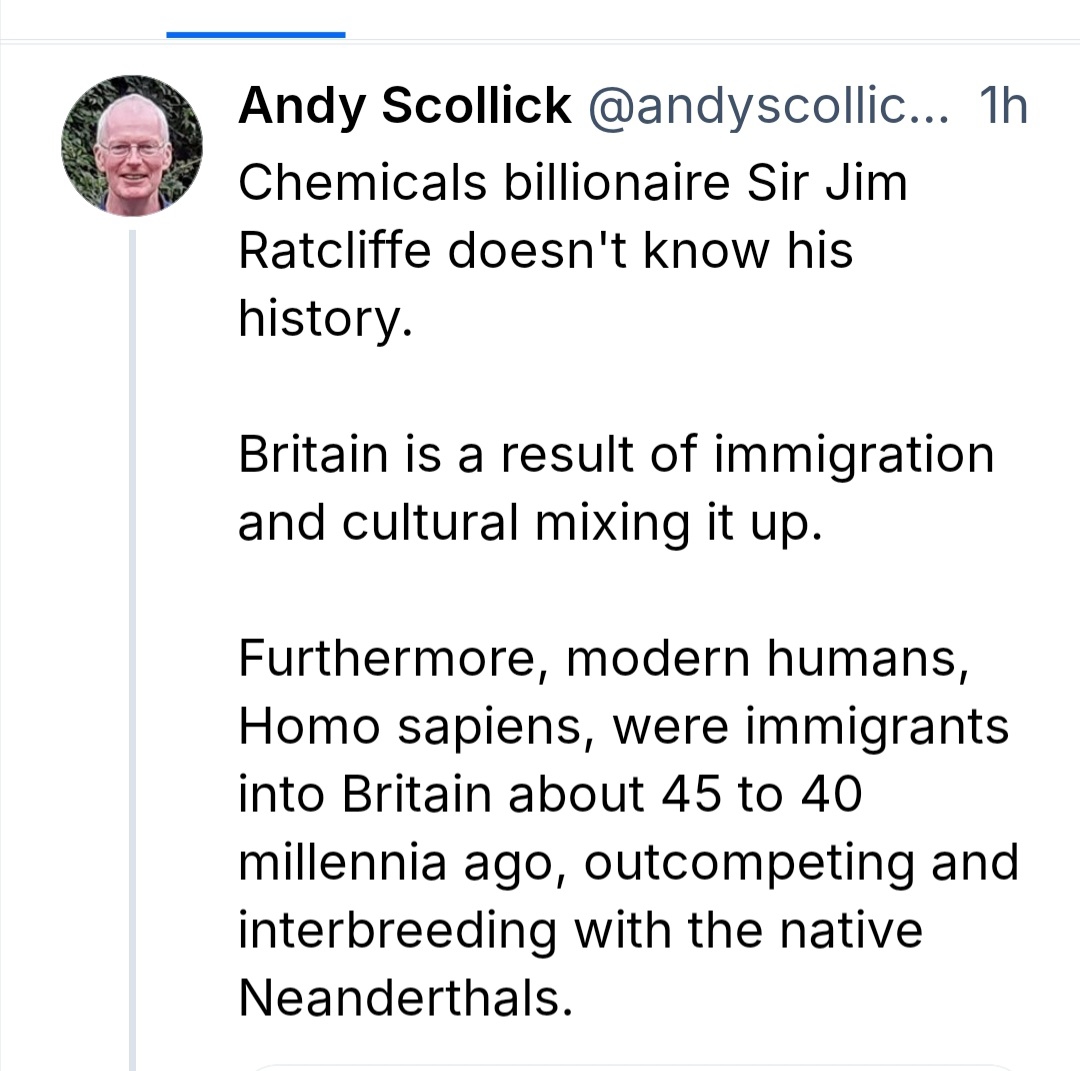Open Andy Scollick's profile picture
The height and width of the screenshot is (1071, 1080).
(132, 145)
